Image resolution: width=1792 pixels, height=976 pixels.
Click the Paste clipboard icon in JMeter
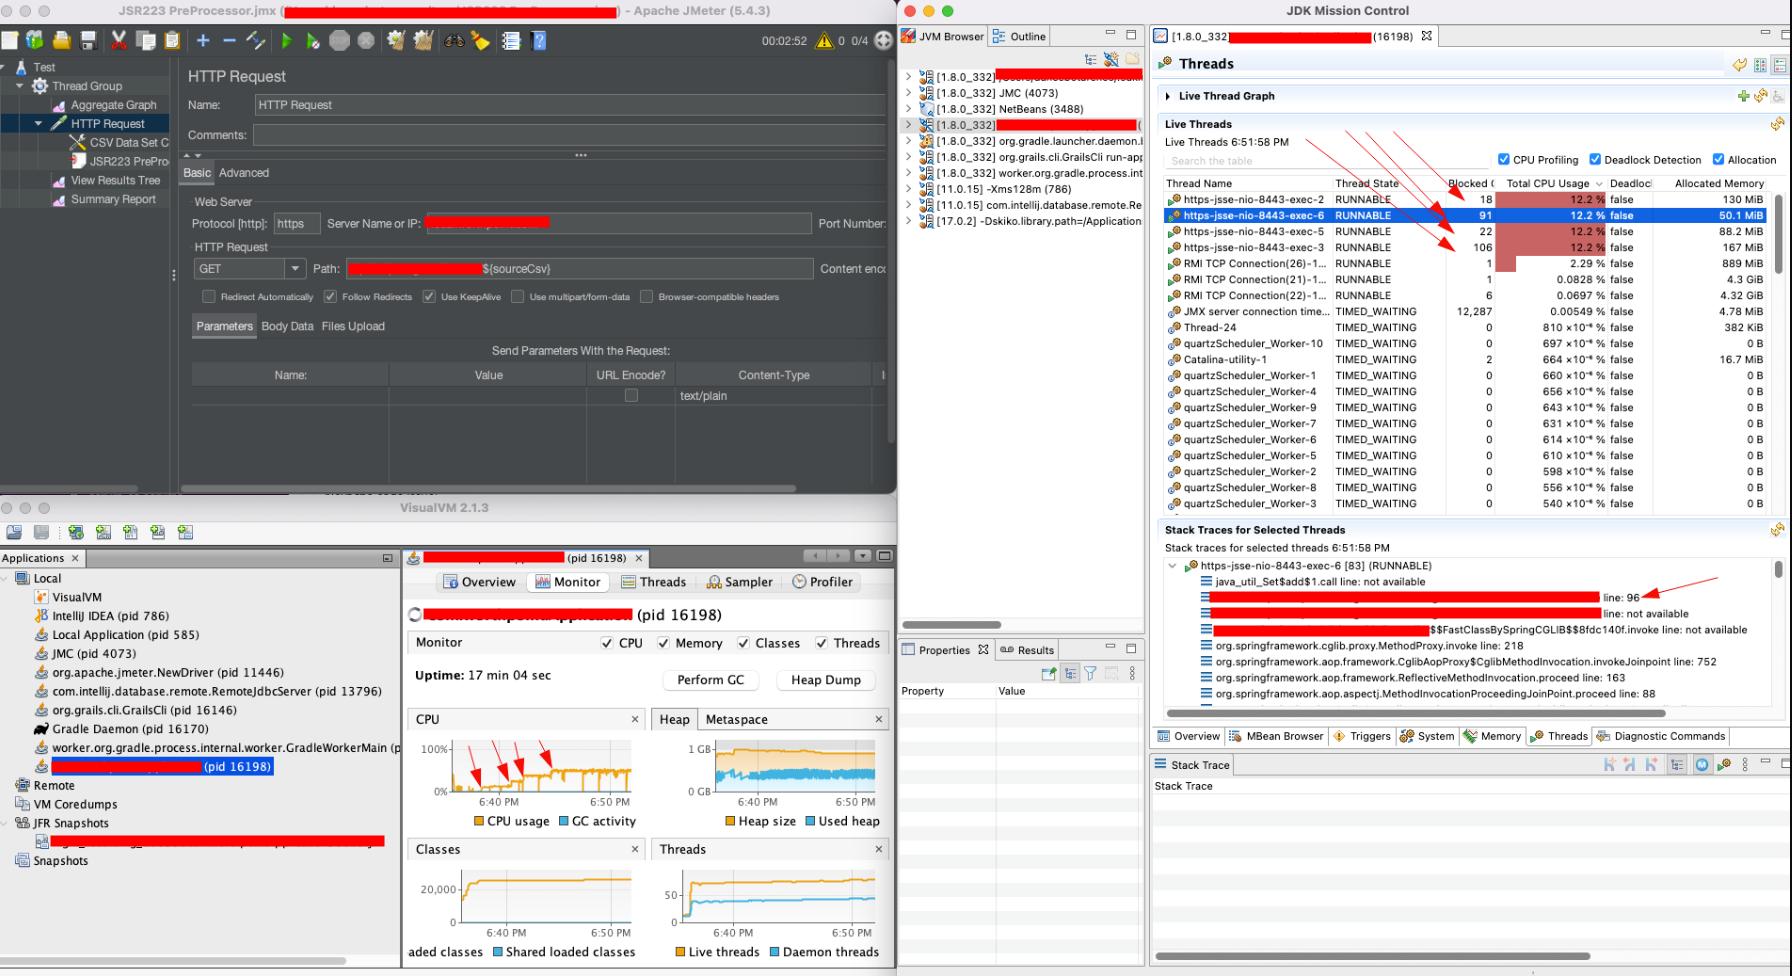click(172, 40)
